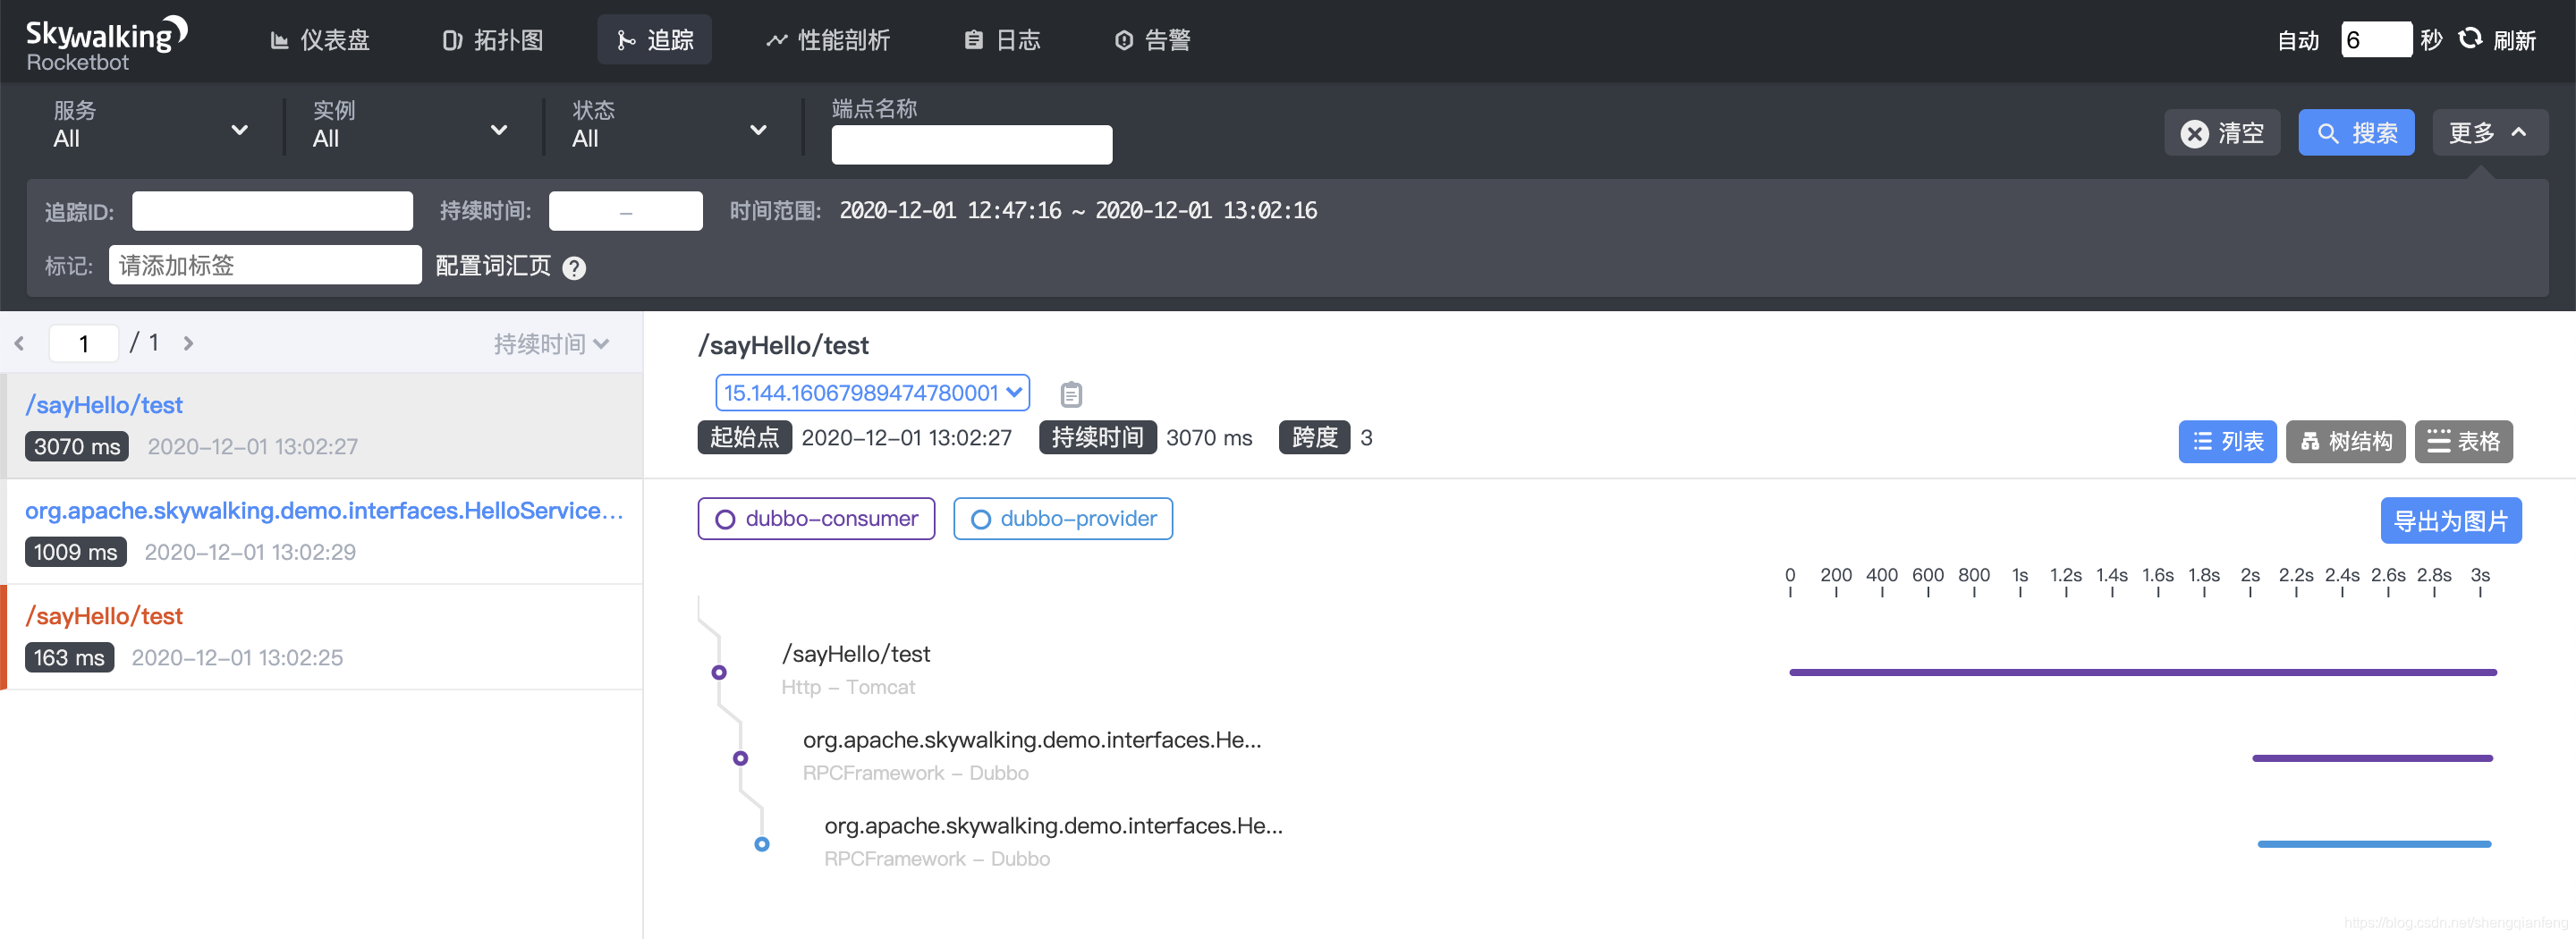The image size is (2576, 939).
Task: Focus the auto refresh seconds field
Action: pos(2375,40)
